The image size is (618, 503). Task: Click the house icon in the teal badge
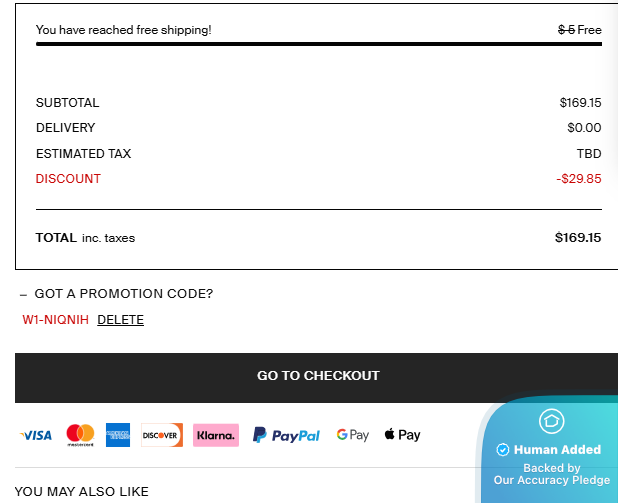551,421
